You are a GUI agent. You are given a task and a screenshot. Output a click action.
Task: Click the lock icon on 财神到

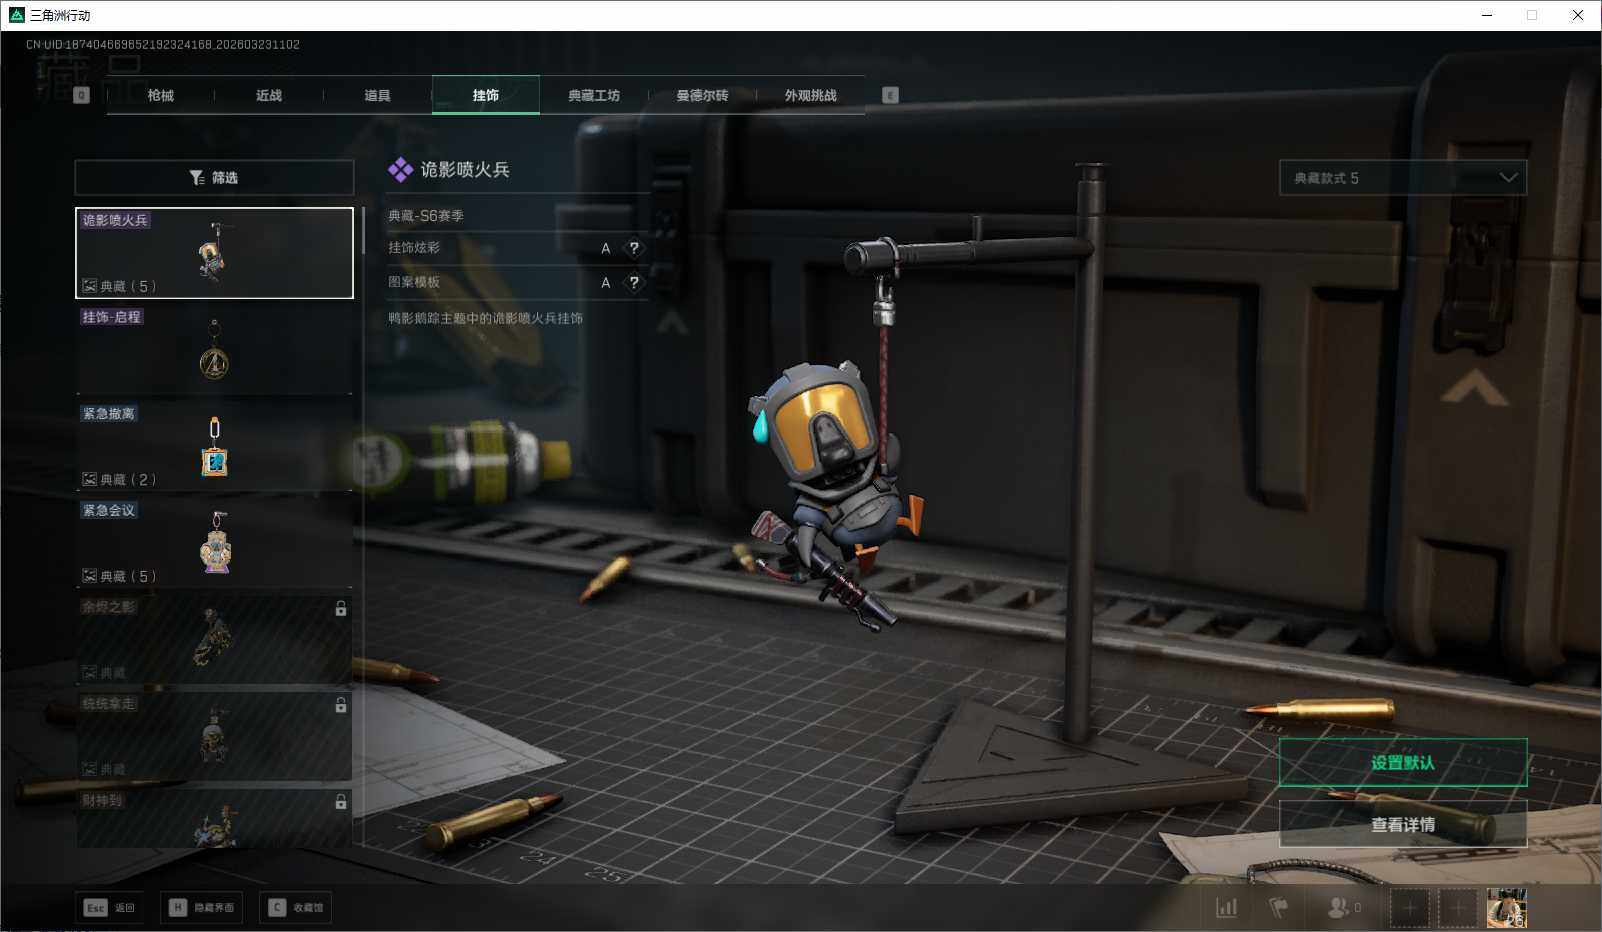point(341,801)
